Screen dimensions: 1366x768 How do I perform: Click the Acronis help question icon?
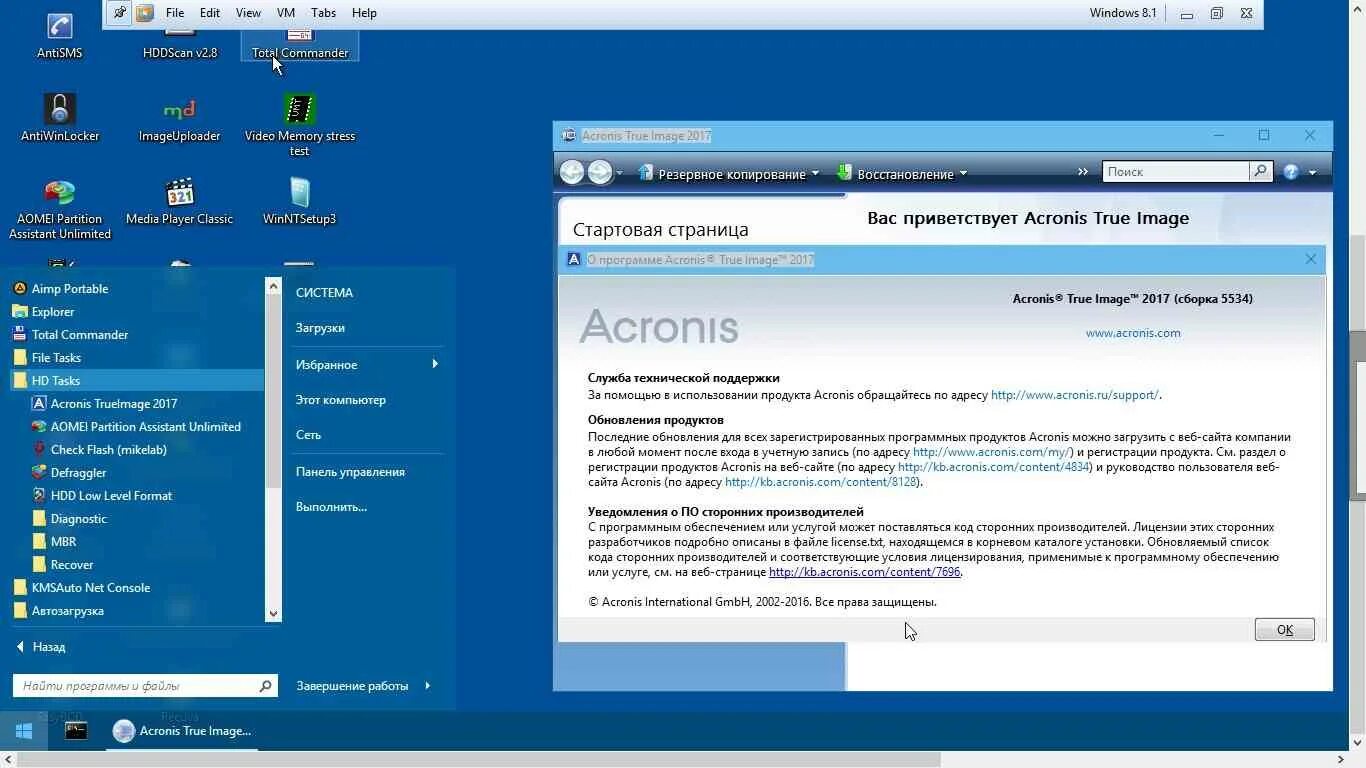[1291, 172]
